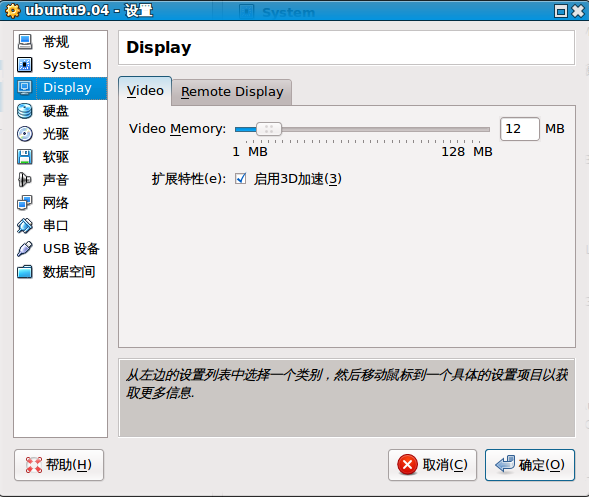The height and width of the screenshot is (497, 589).
Task: Click the Video Memory slider handle
Action: click(269, 129)
